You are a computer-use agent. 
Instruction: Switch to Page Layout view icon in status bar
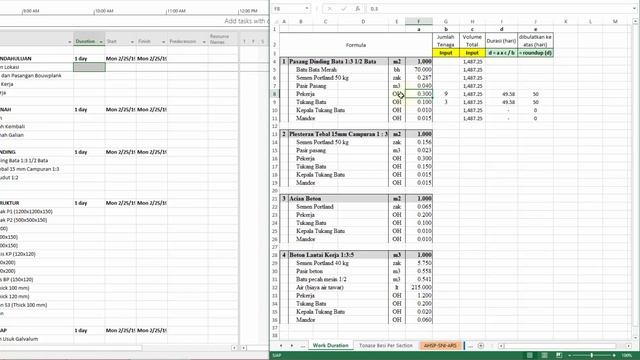click(544, 356)
